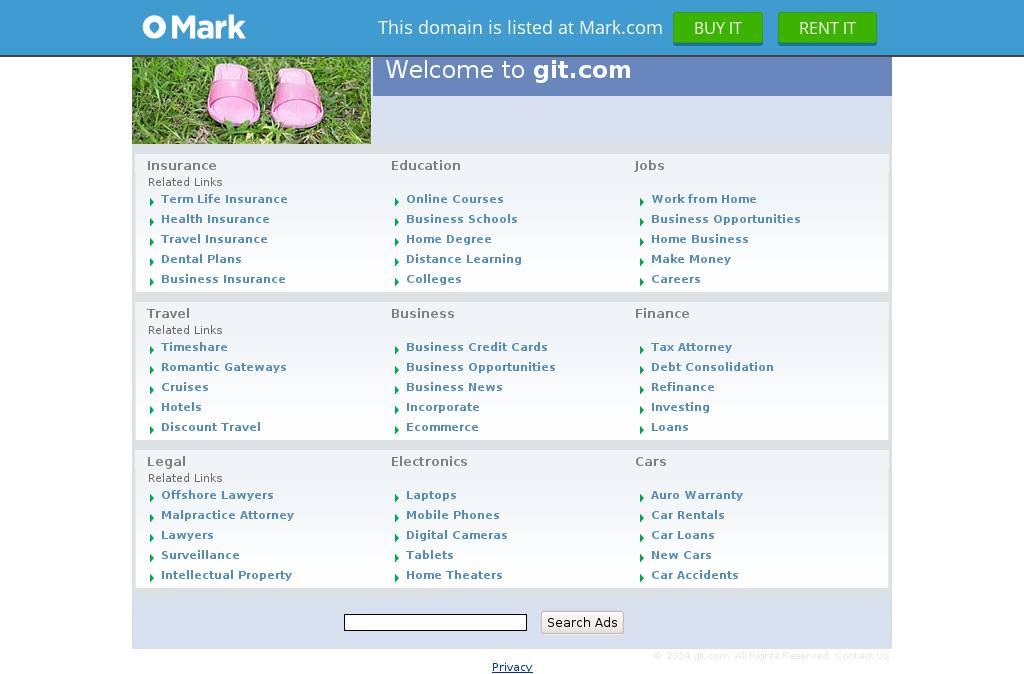Viewport: 1024px width, 674px height.
Task: Click the arrow bullet beside Tax Attorney
Action: click(x=642, y=349)
